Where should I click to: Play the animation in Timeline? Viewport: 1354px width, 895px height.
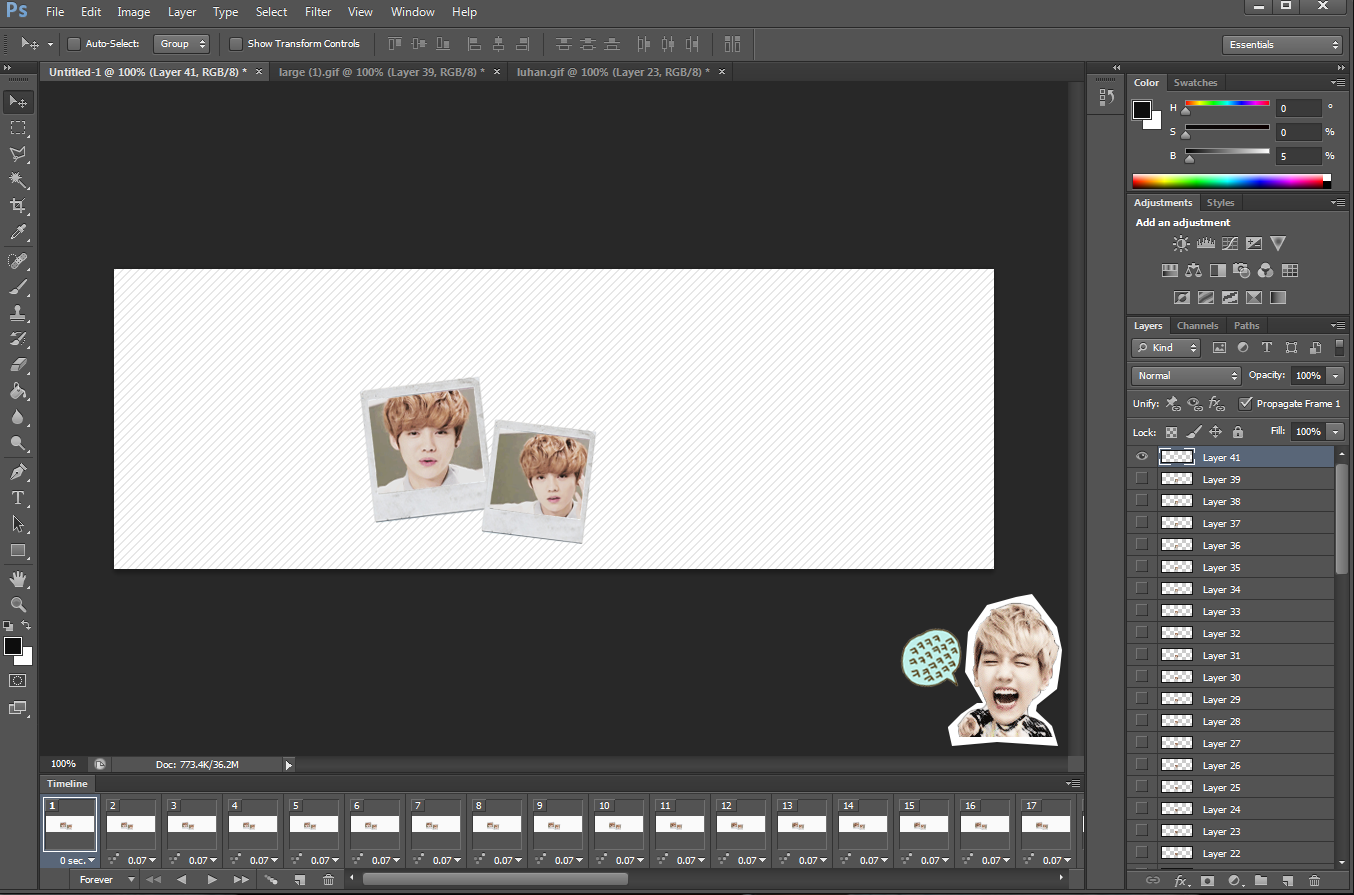point(212,880)
